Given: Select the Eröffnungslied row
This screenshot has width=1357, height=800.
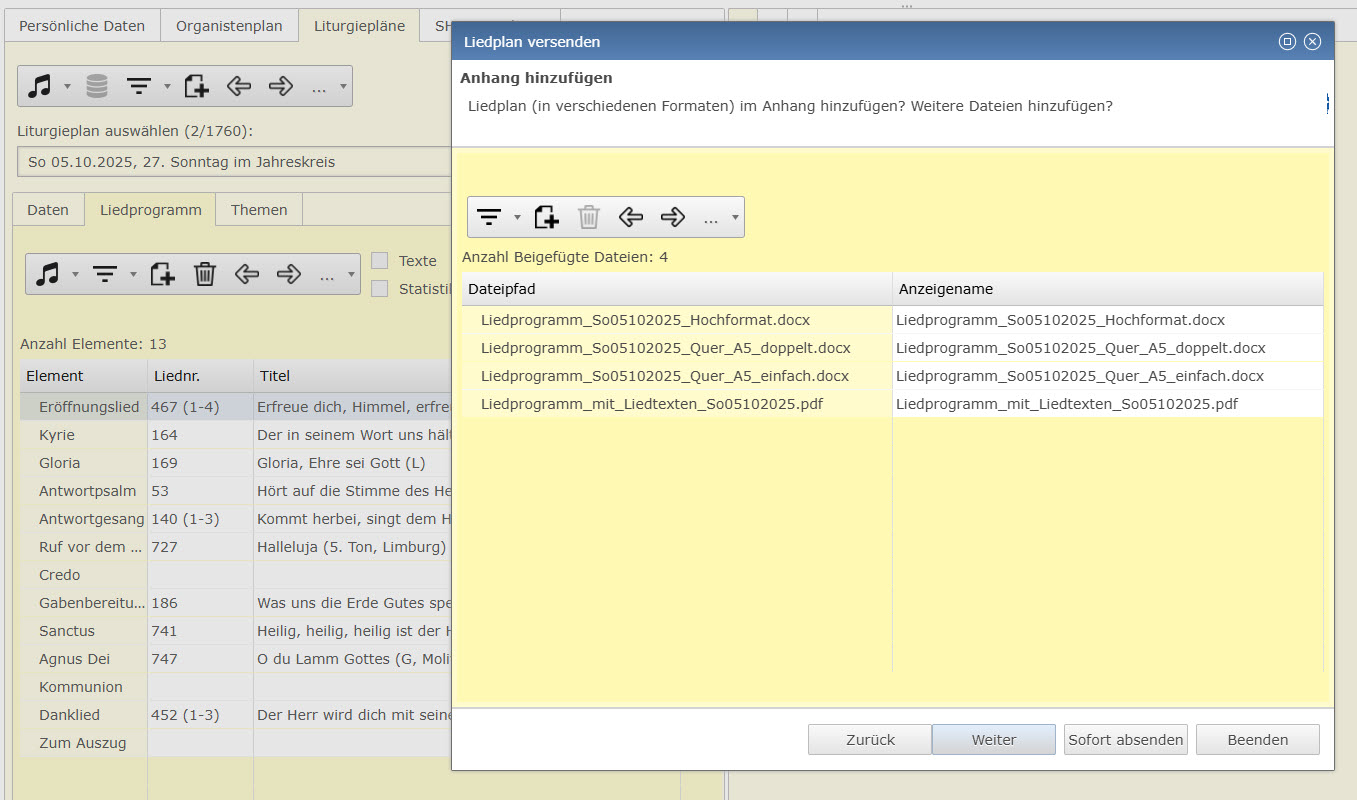Looking at the screenshot, I should (x=236, y=407).
